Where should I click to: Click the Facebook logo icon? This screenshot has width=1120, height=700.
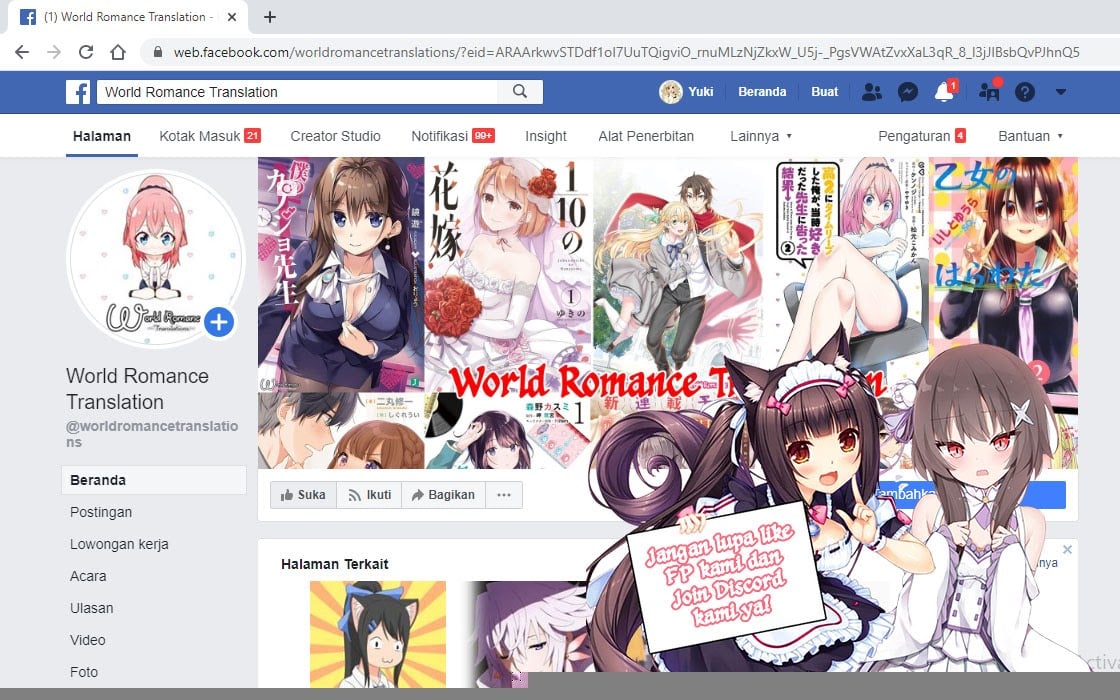[78, 92]
